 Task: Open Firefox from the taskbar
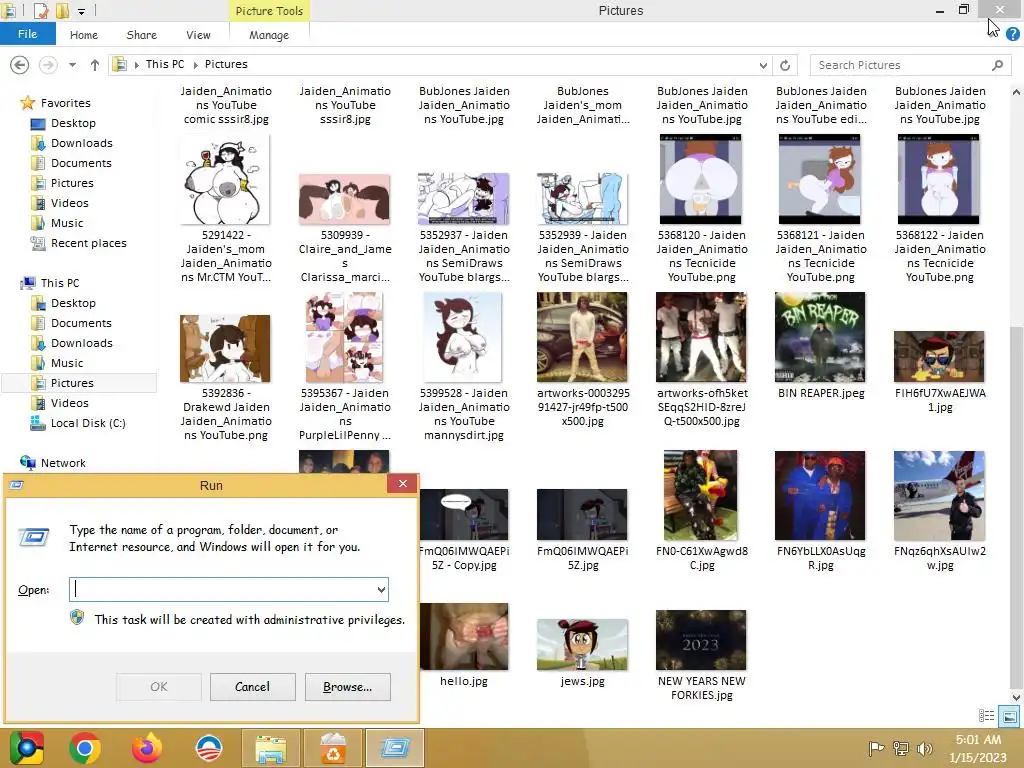[x=147, y=748]
